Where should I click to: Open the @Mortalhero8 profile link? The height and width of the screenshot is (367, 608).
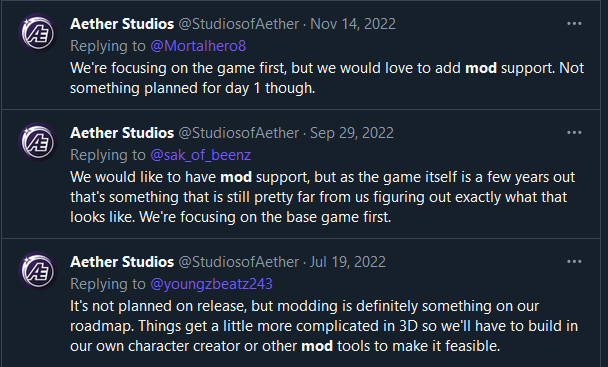click(x=198, y=46)
